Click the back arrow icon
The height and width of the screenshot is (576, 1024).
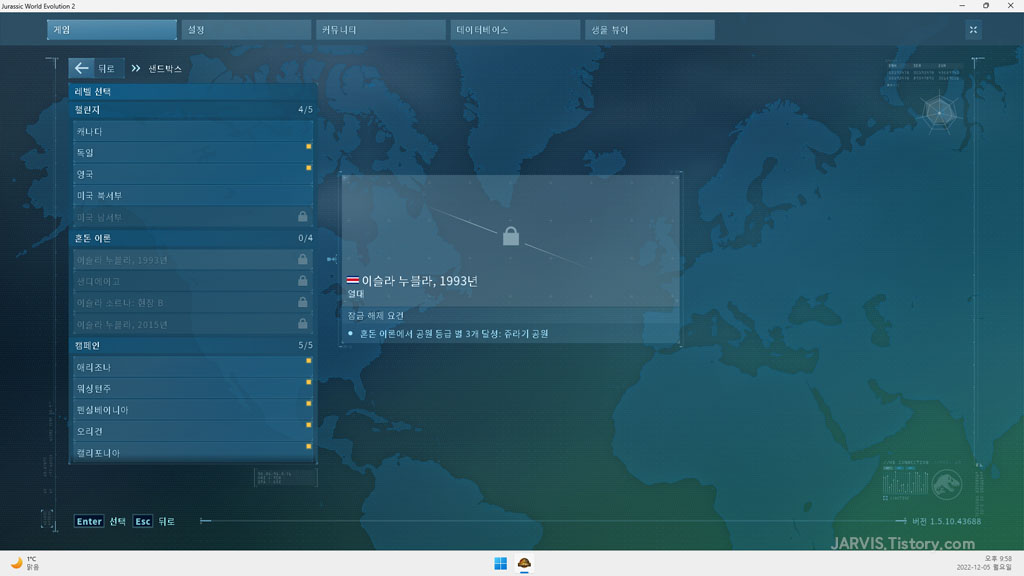click(x=82, y=68)
